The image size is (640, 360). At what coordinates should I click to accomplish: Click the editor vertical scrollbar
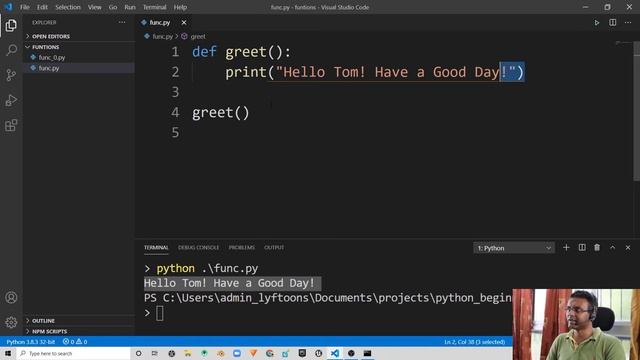coord(636,110)
